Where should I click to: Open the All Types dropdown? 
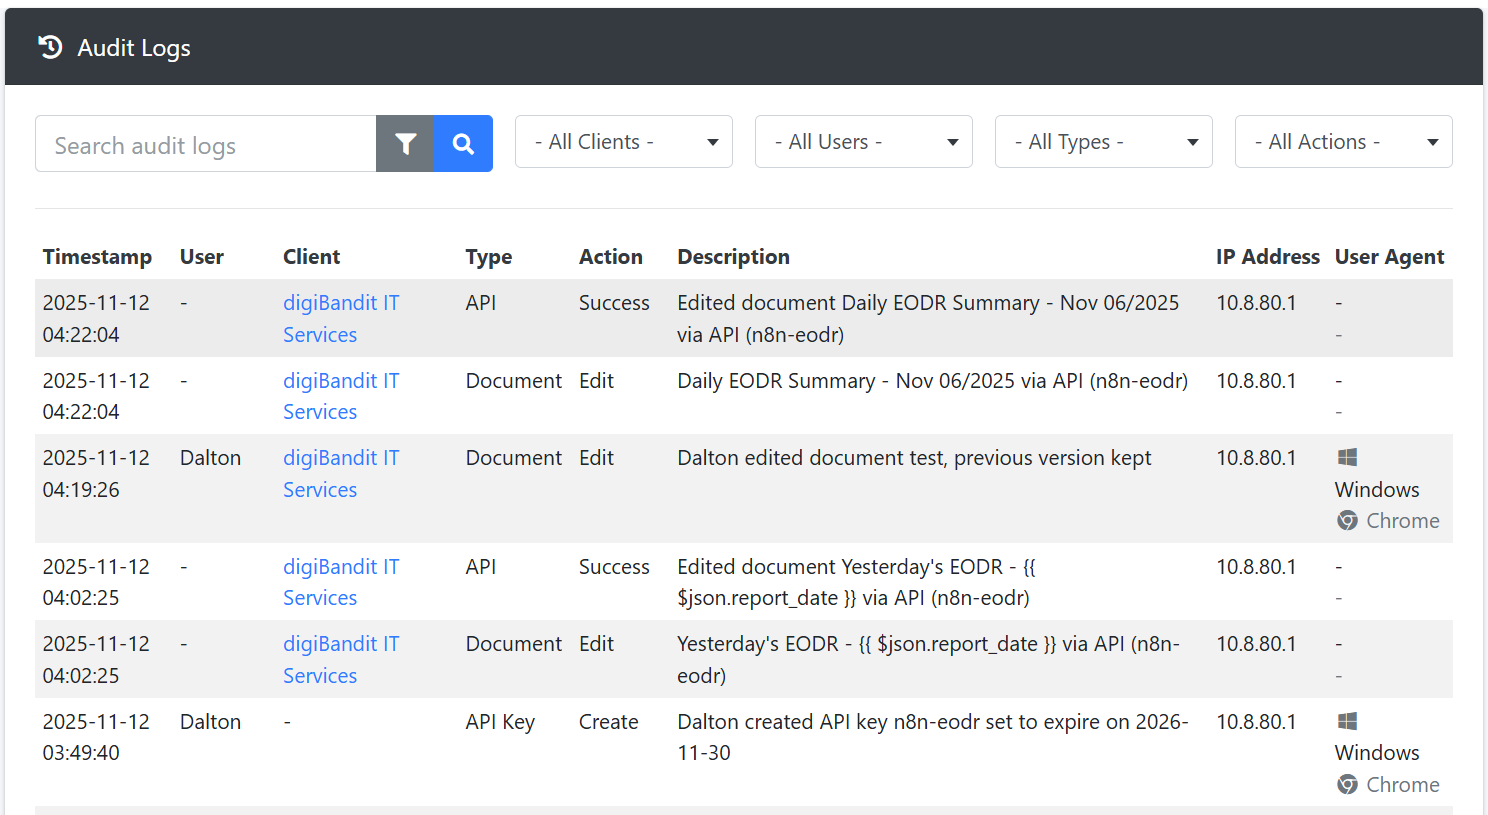click(x=1103, y=142)
